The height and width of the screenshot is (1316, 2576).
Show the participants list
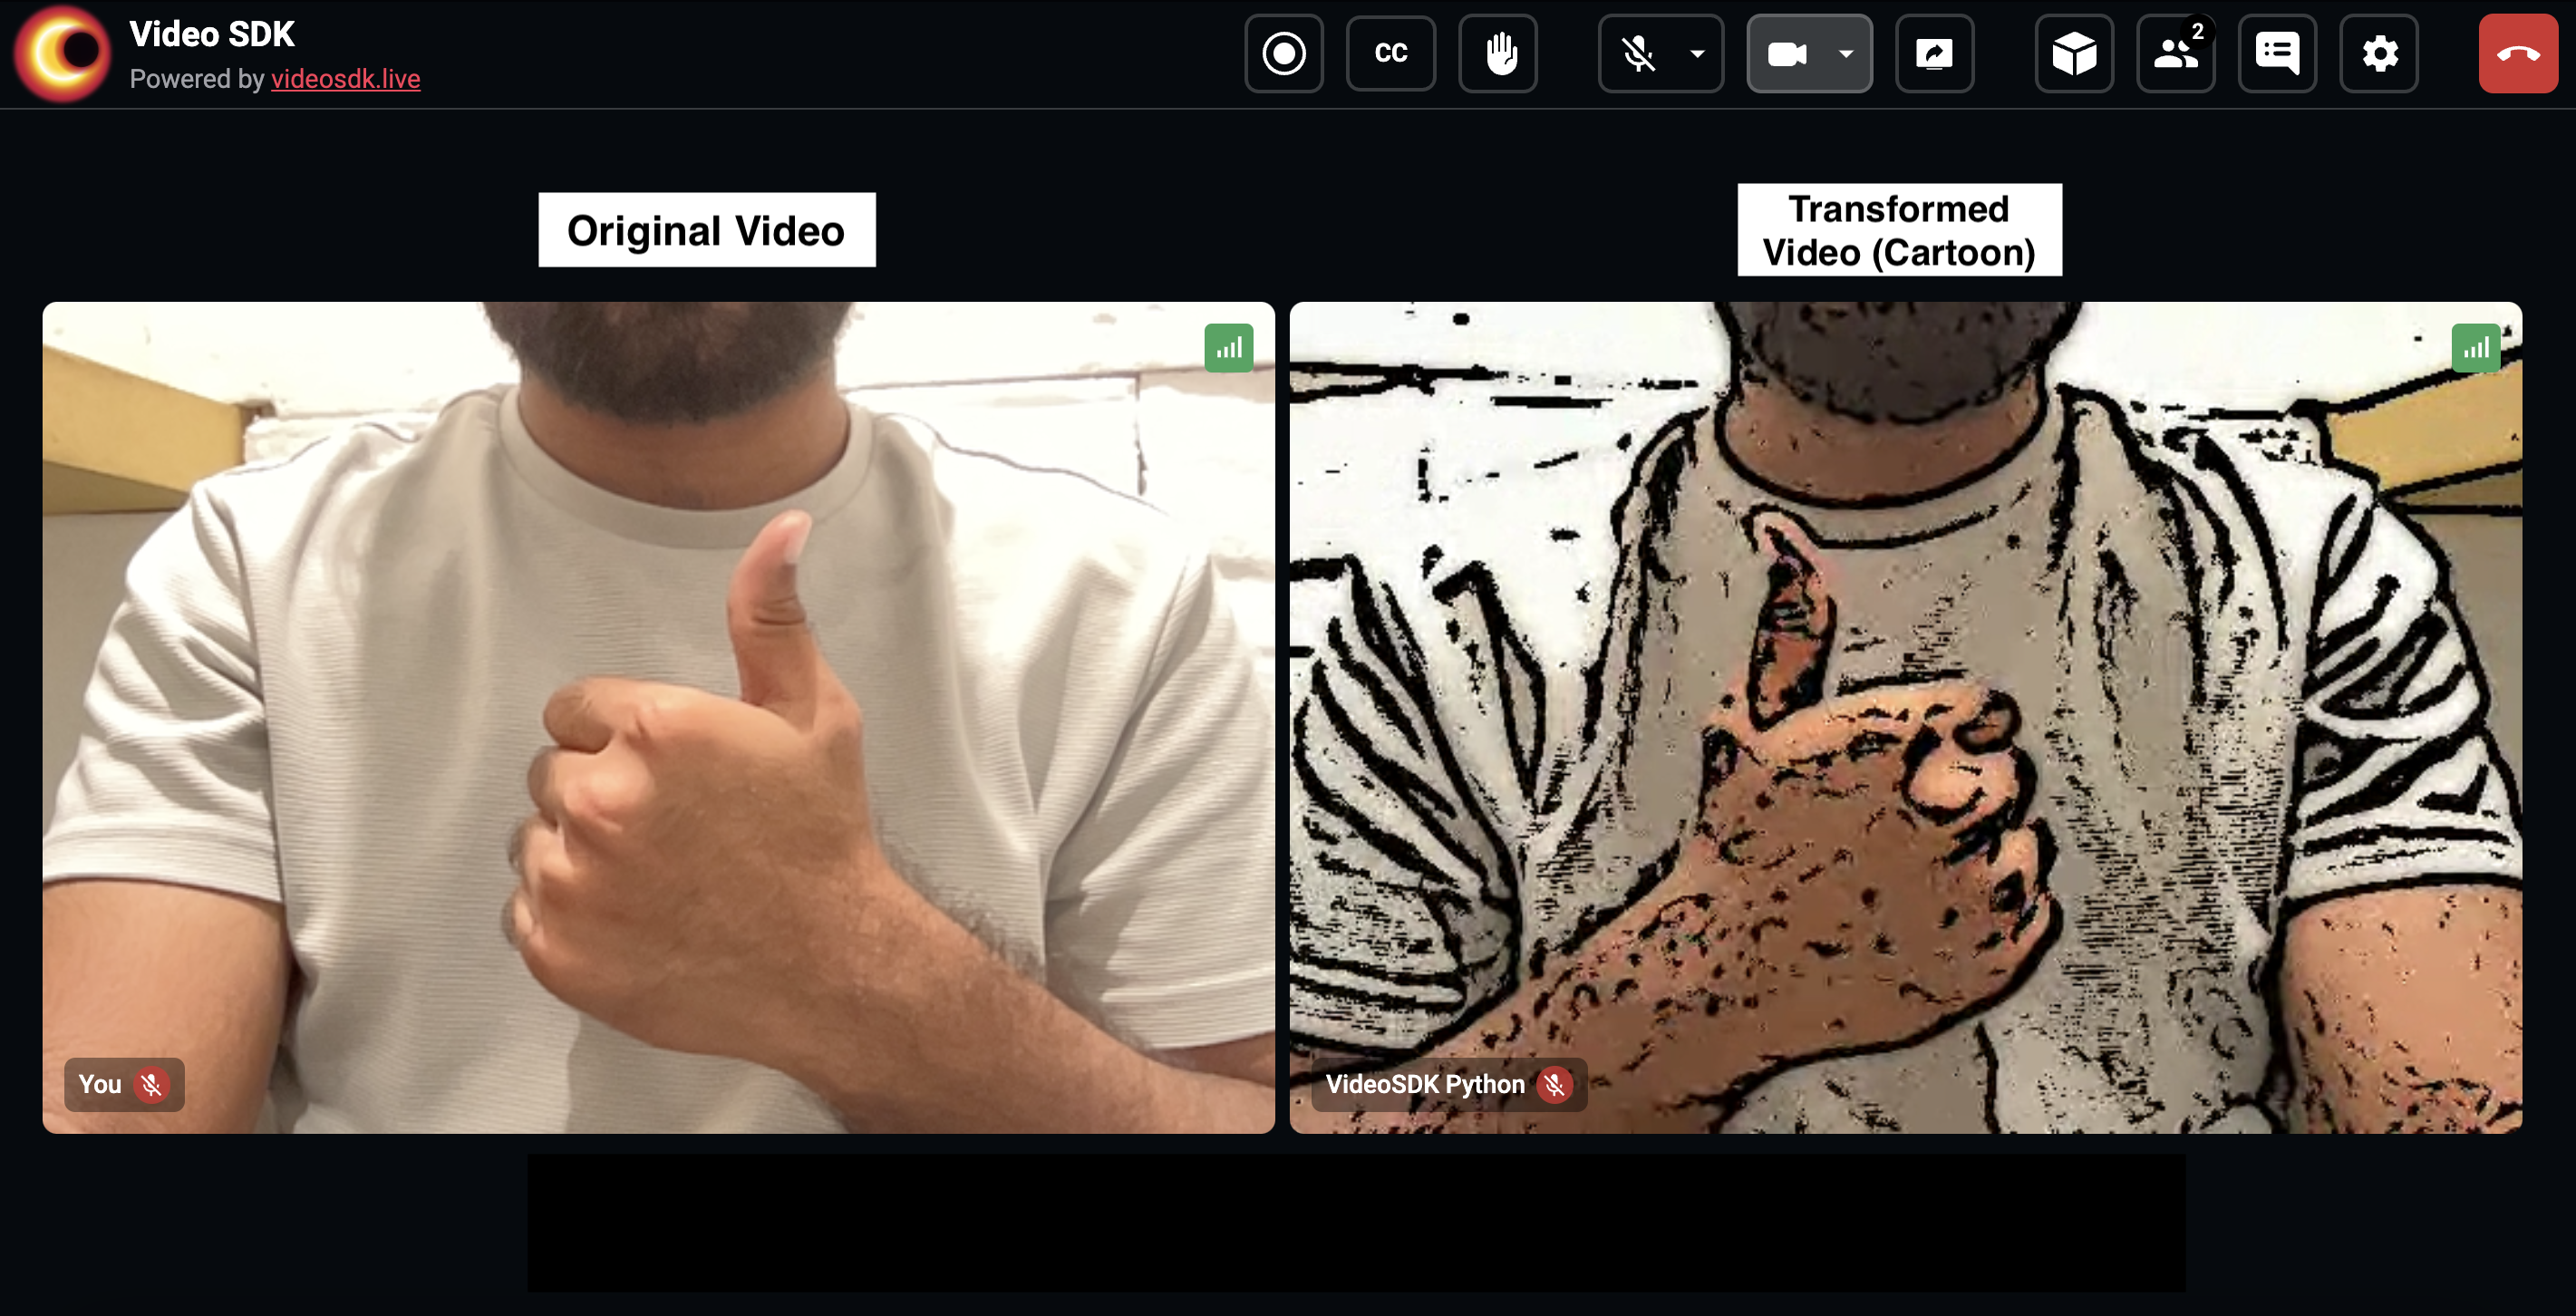click(2177, 53)
